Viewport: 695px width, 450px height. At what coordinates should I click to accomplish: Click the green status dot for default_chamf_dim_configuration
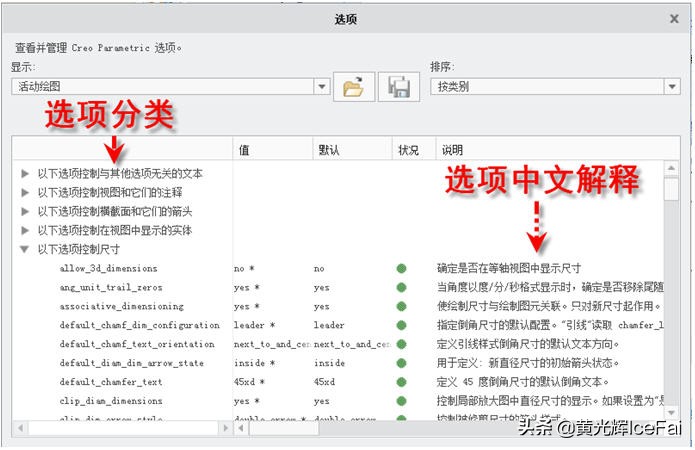[402, 325]
